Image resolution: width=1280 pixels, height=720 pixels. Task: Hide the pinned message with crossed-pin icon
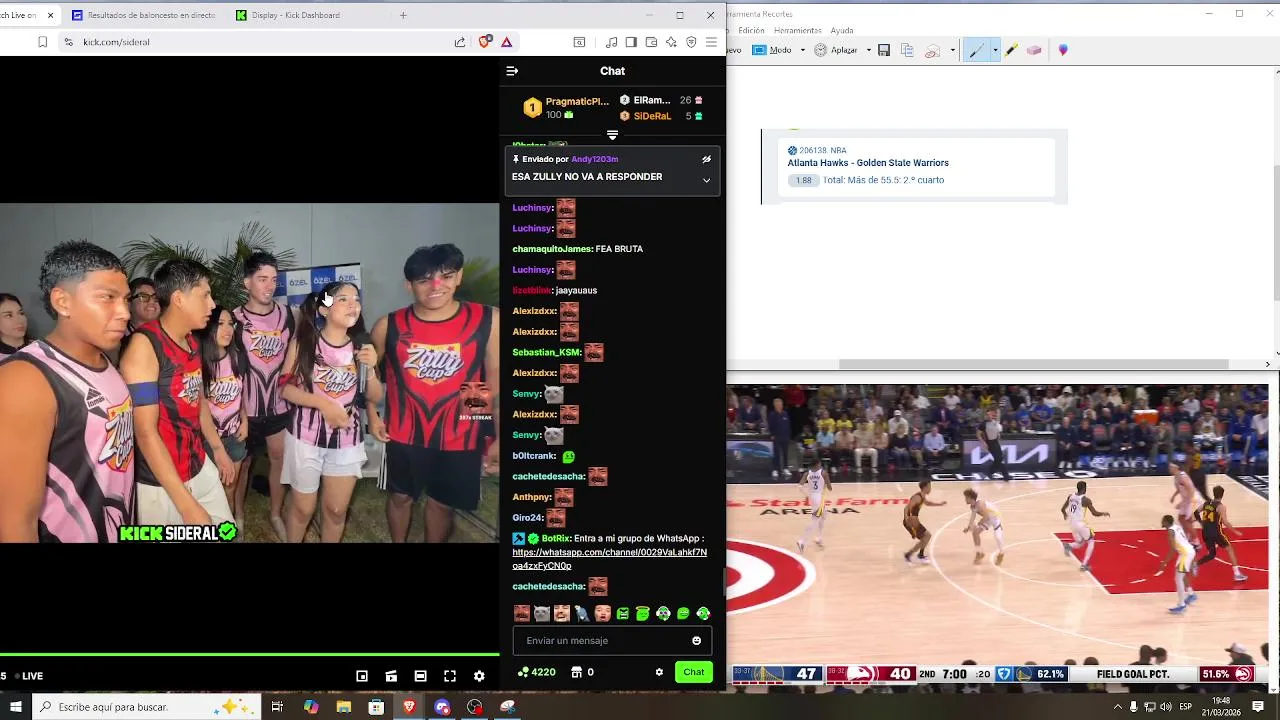pyautogui.click(x=706, y=159)
